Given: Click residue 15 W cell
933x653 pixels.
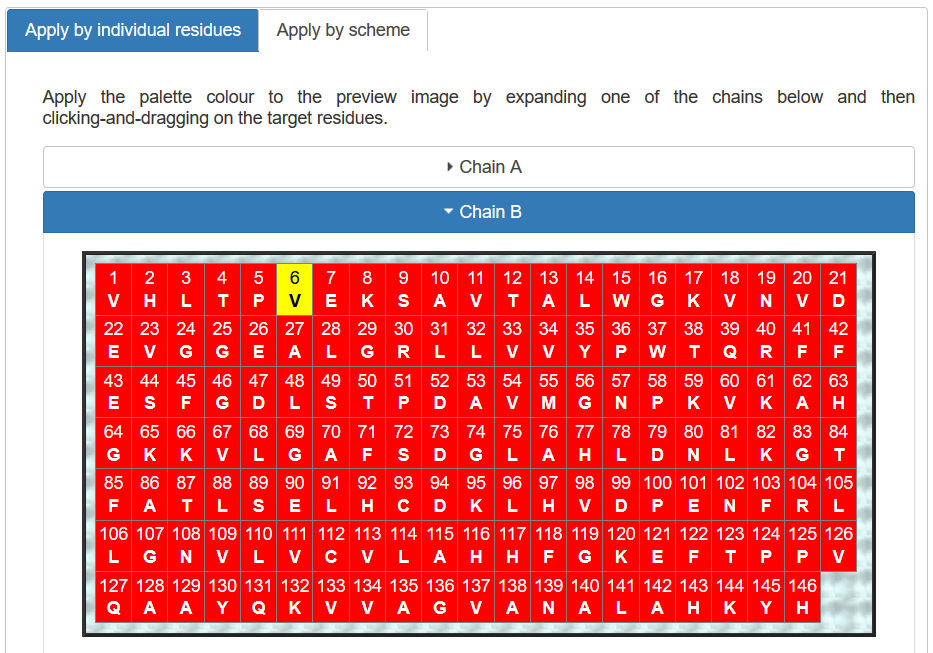Looking at the screenshot, I should 621,289.
